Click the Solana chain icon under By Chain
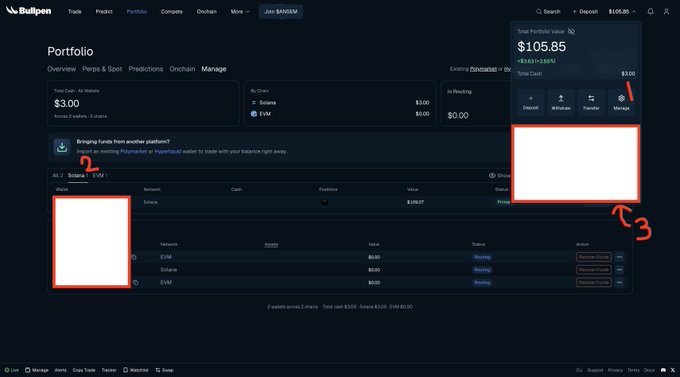 tap(254, 103)
